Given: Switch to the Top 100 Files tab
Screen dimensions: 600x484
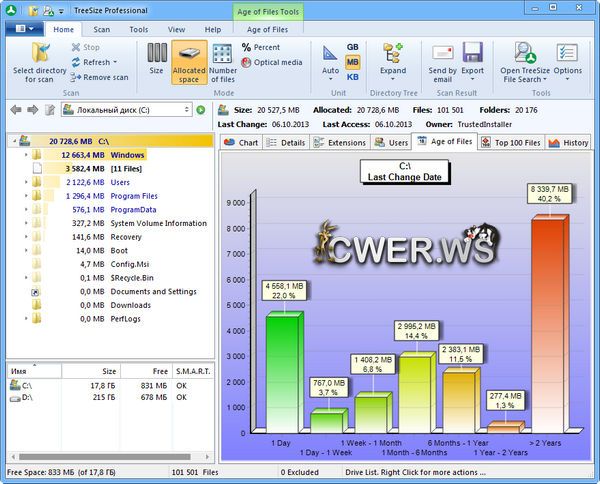Looking at the screenshot, I should [511, 143].
